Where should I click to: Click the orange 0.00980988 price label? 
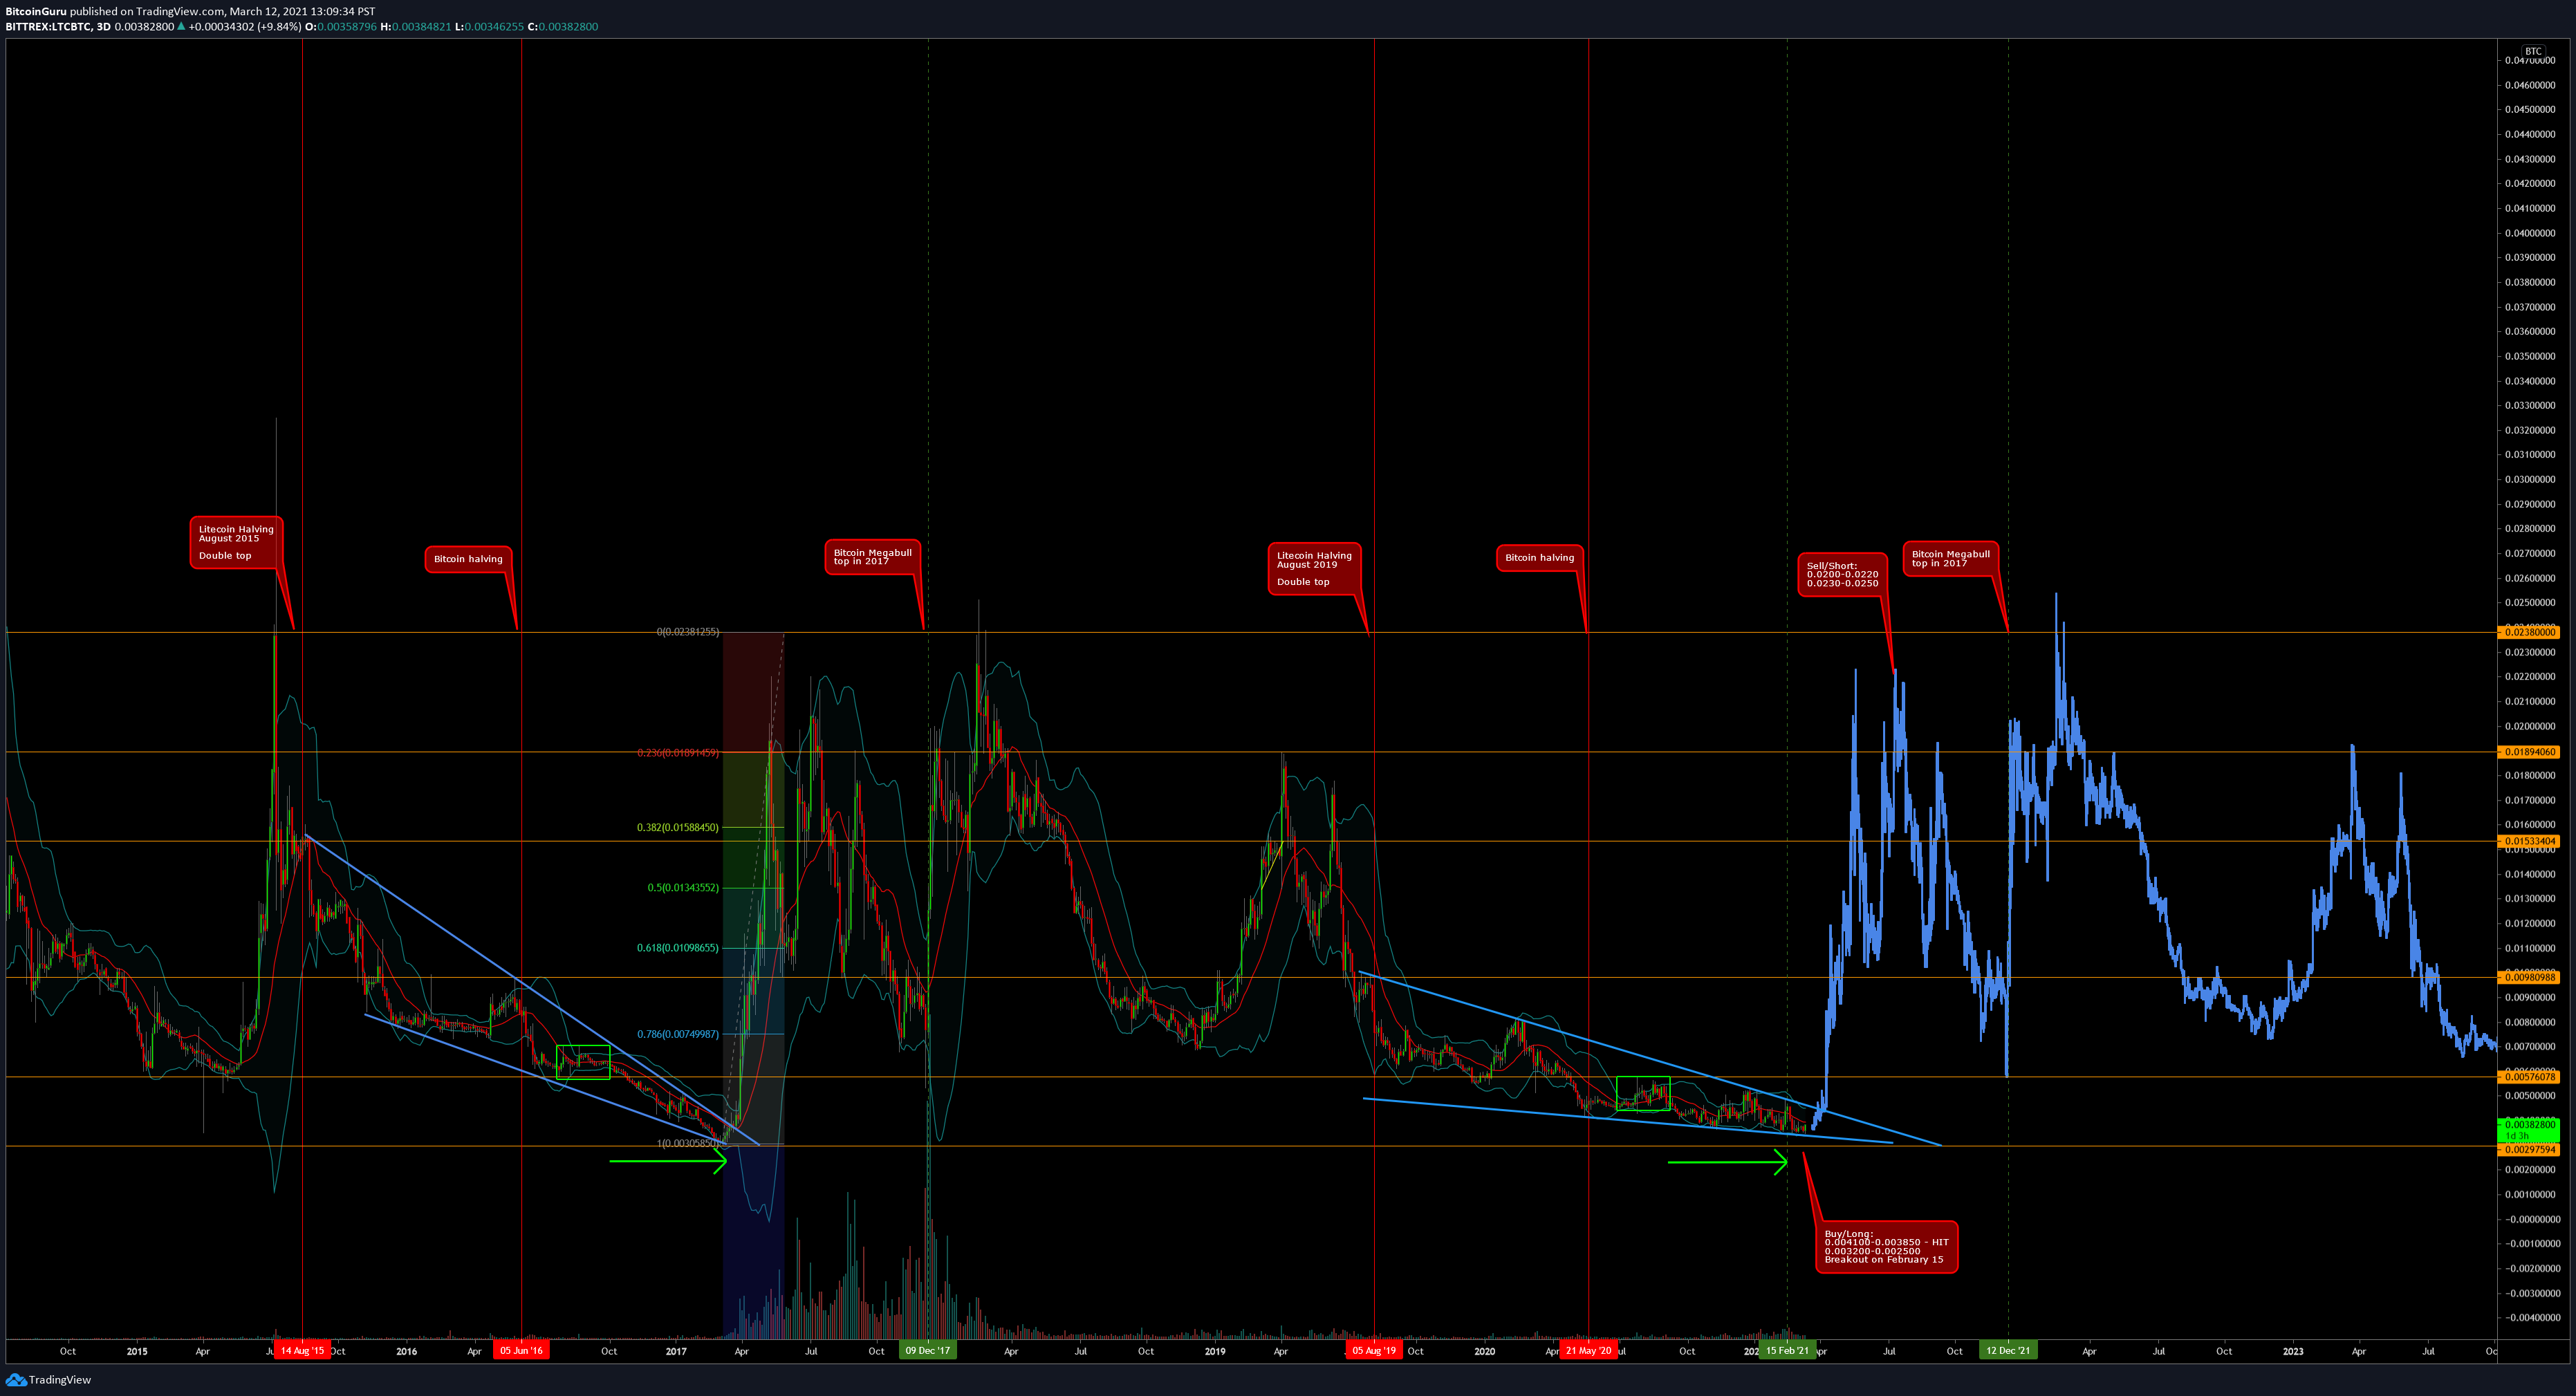click(2529, 977)
